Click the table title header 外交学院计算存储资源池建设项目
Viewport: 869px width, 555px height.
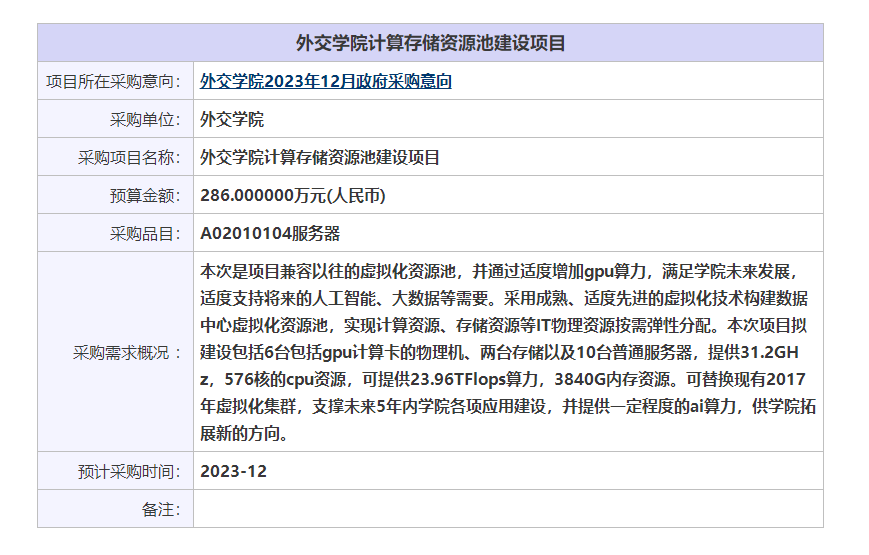point(430,43)
